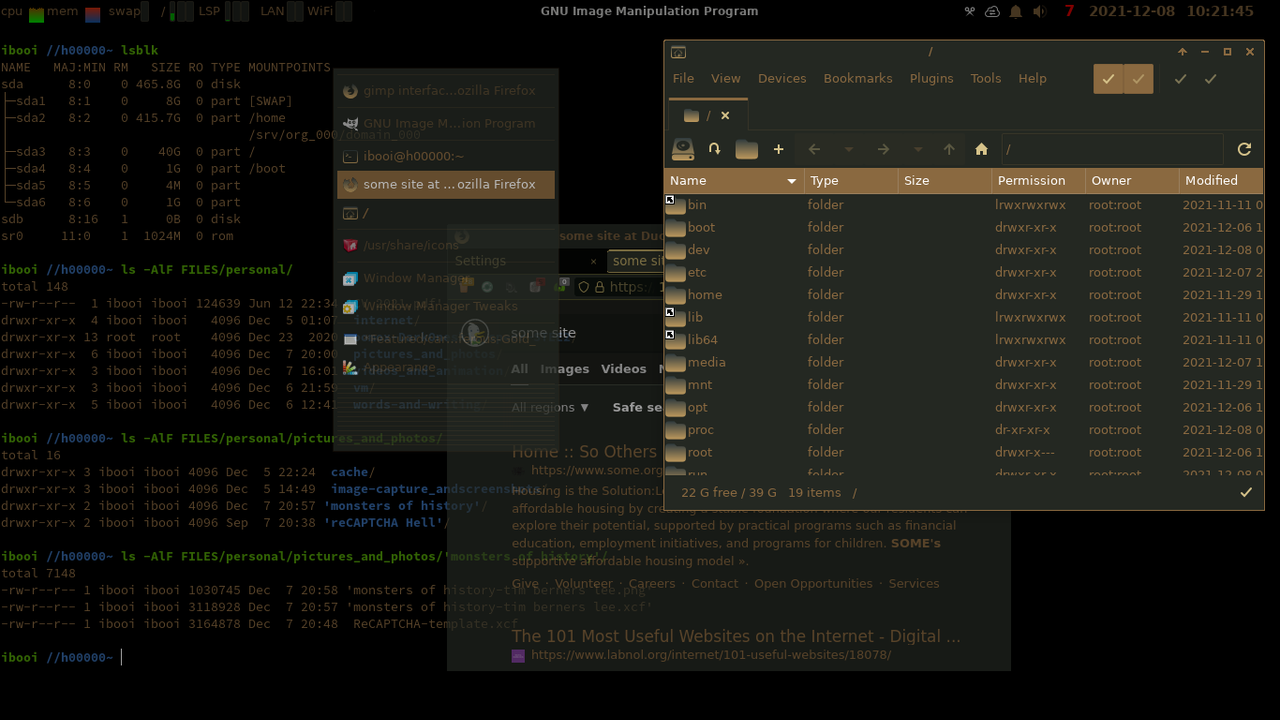Select the lib64 folder

964,340
